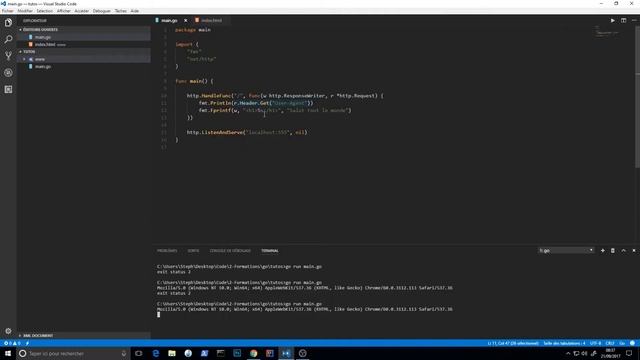Click the lightning bolt status bar icon

click(x=27, y=343)
